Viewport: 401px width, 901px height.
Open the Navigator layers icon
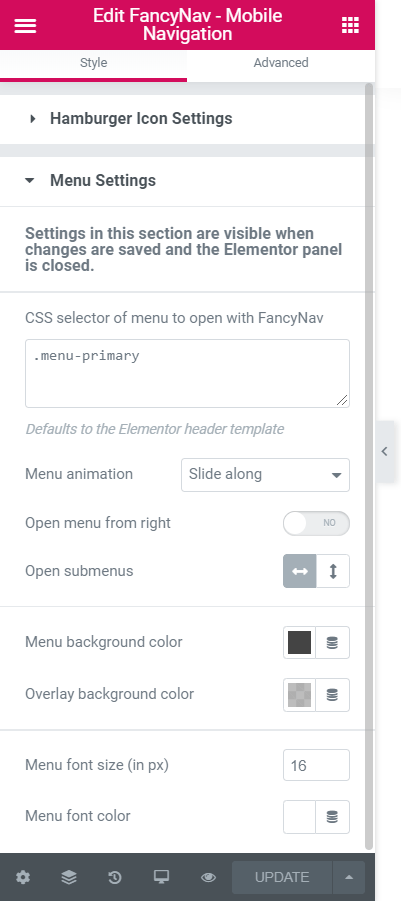69,877
